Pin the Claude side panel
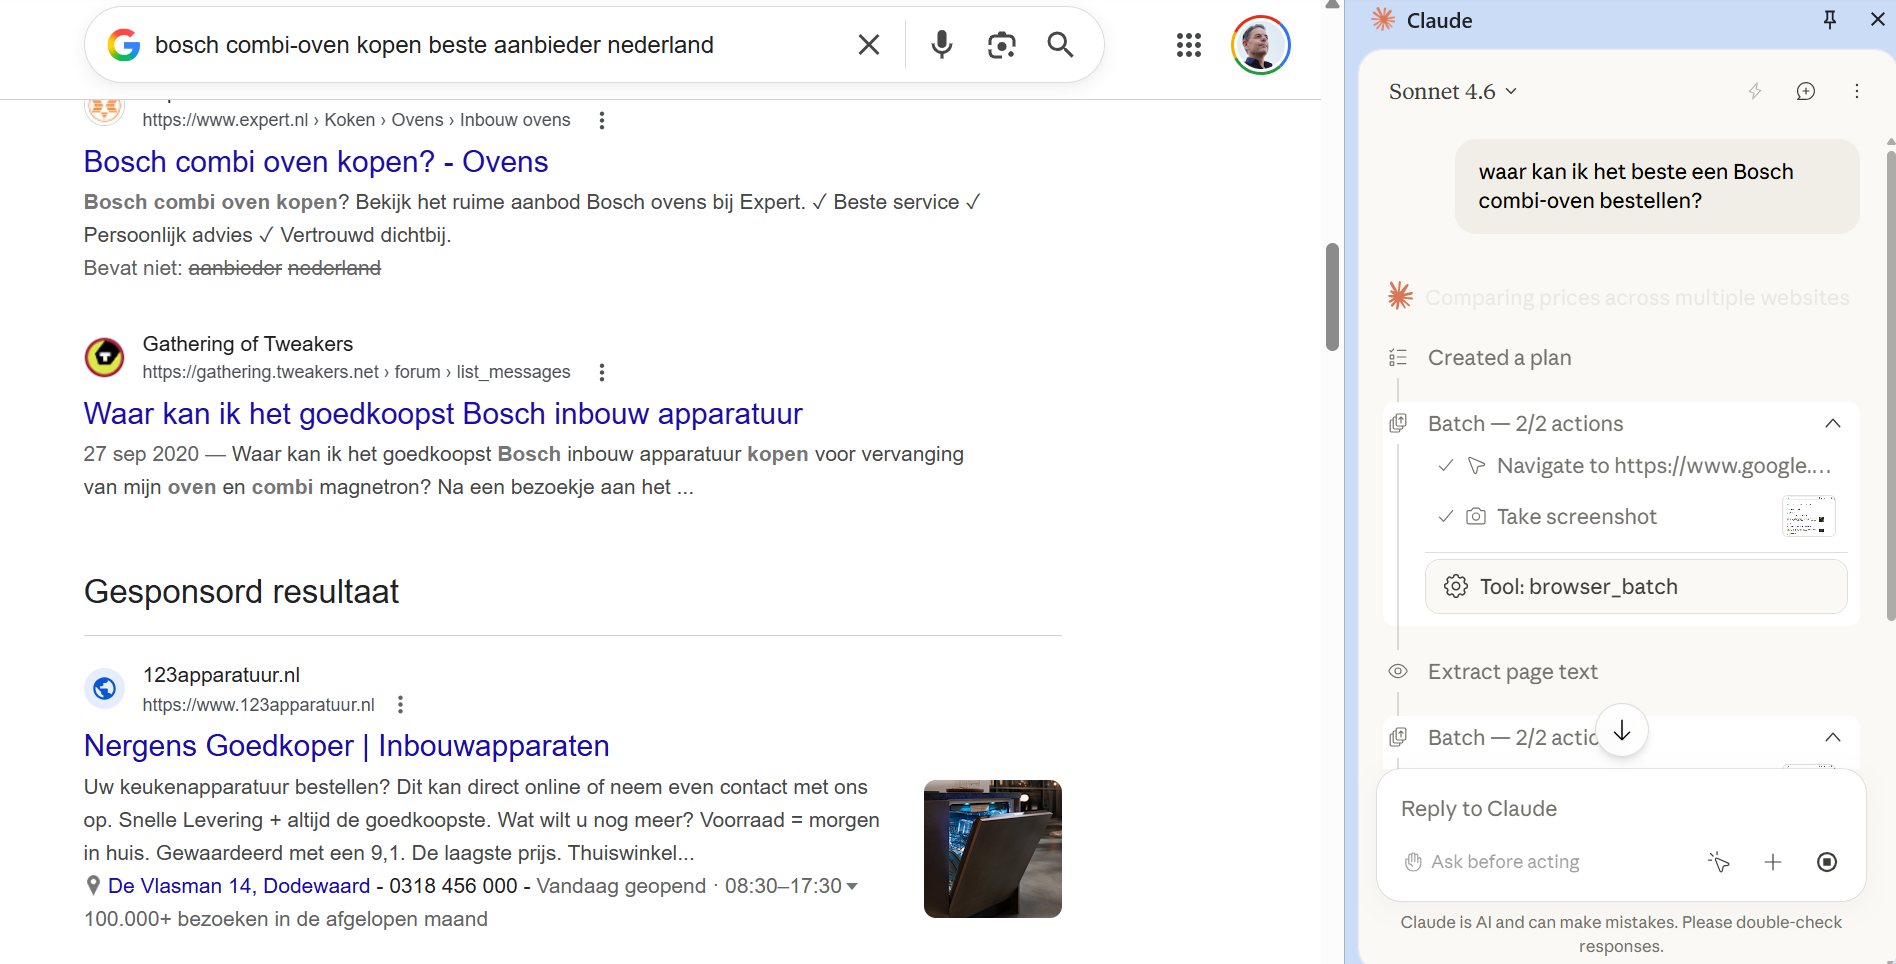Image resolution: width=1896 pixels, height=964 pixels. pos(1829,20)
